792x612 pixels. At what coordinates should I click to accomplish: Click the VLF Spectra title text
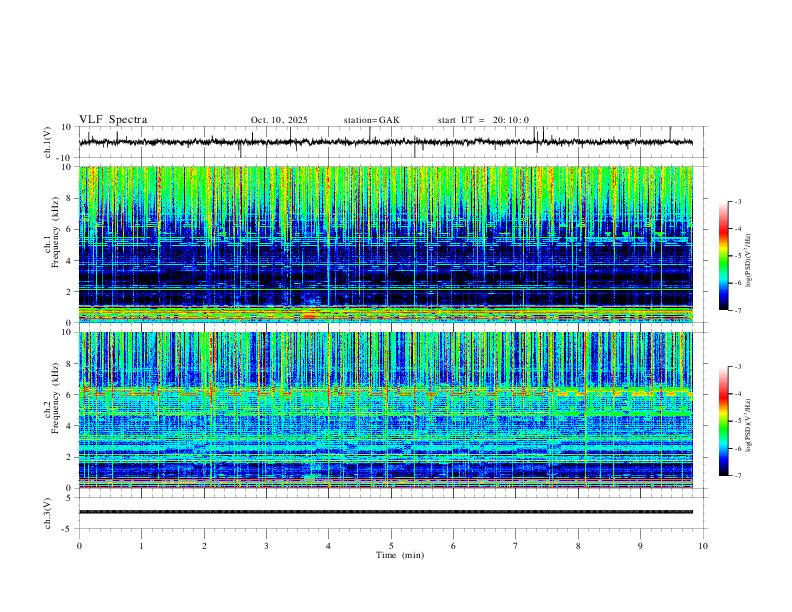point(113,120)
